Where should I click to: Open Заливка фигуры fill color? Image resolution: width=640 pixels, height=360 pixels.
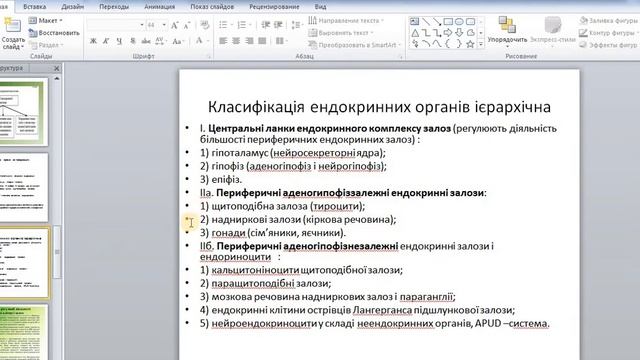coord(609,20)
